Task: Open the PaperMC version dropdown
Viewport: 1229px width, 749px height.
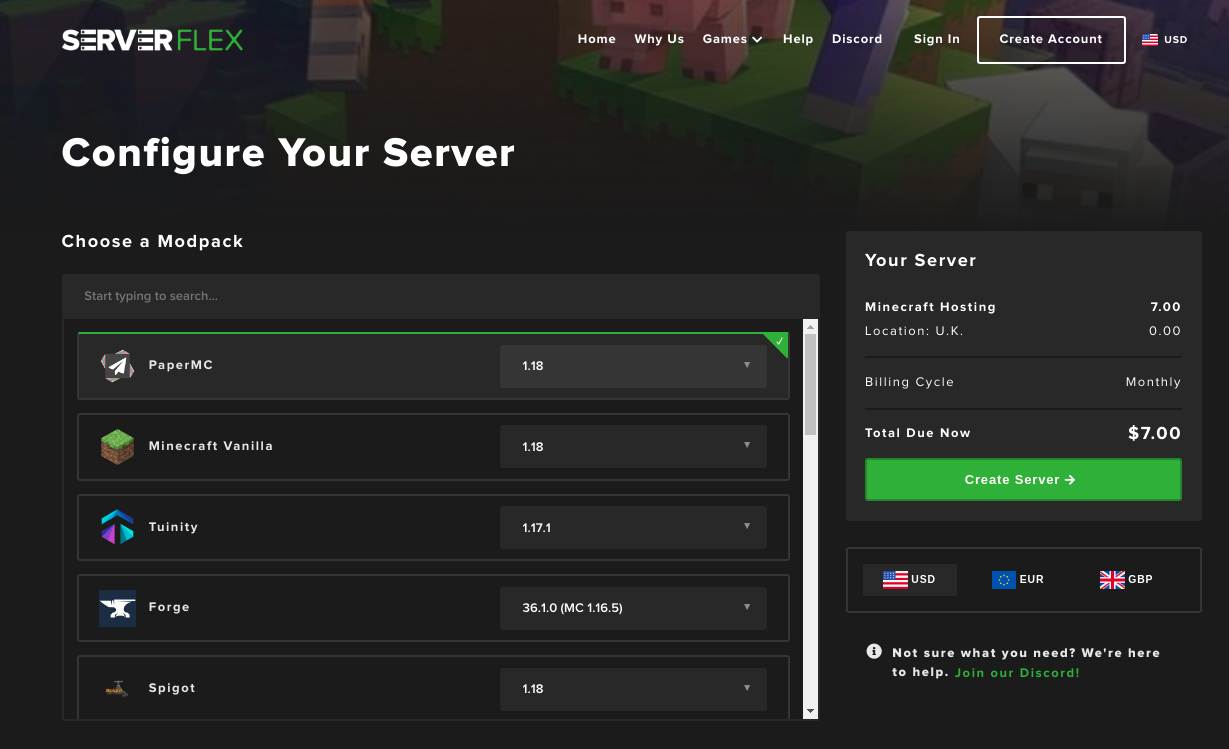Action: pos(633,366)
